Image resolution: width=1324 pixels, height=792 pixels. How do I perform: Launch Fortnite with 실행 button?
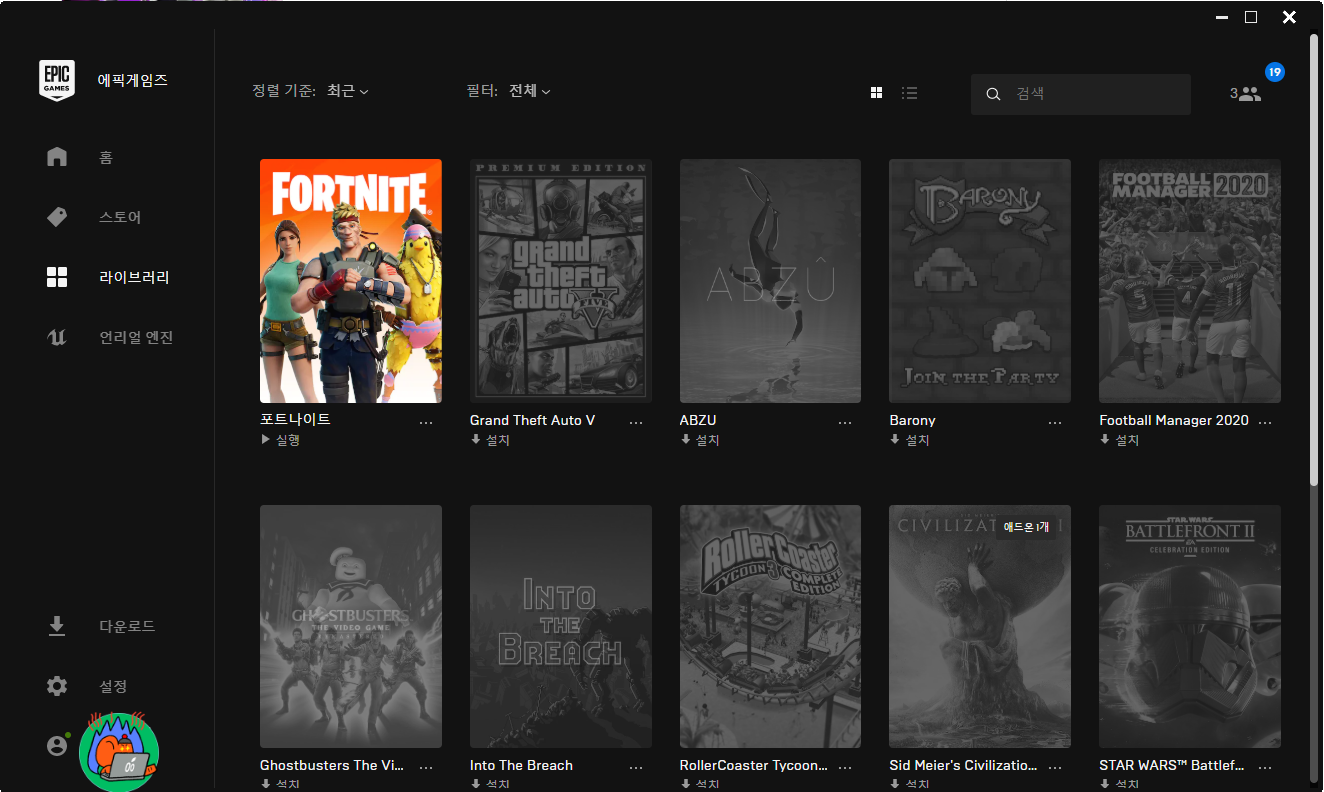280,440
